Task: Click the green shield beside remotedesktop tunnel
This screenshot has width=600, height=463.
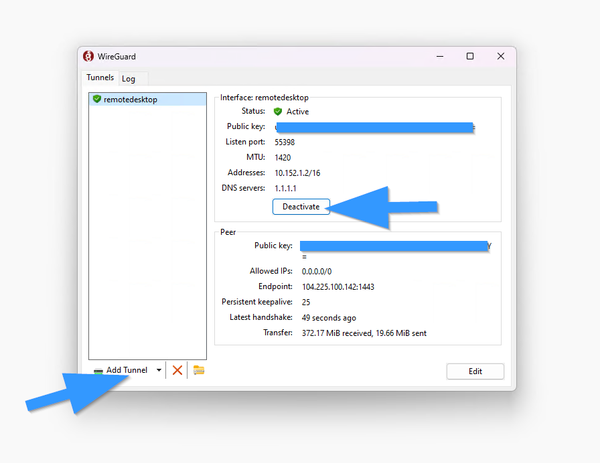Action: coord(97,99)
